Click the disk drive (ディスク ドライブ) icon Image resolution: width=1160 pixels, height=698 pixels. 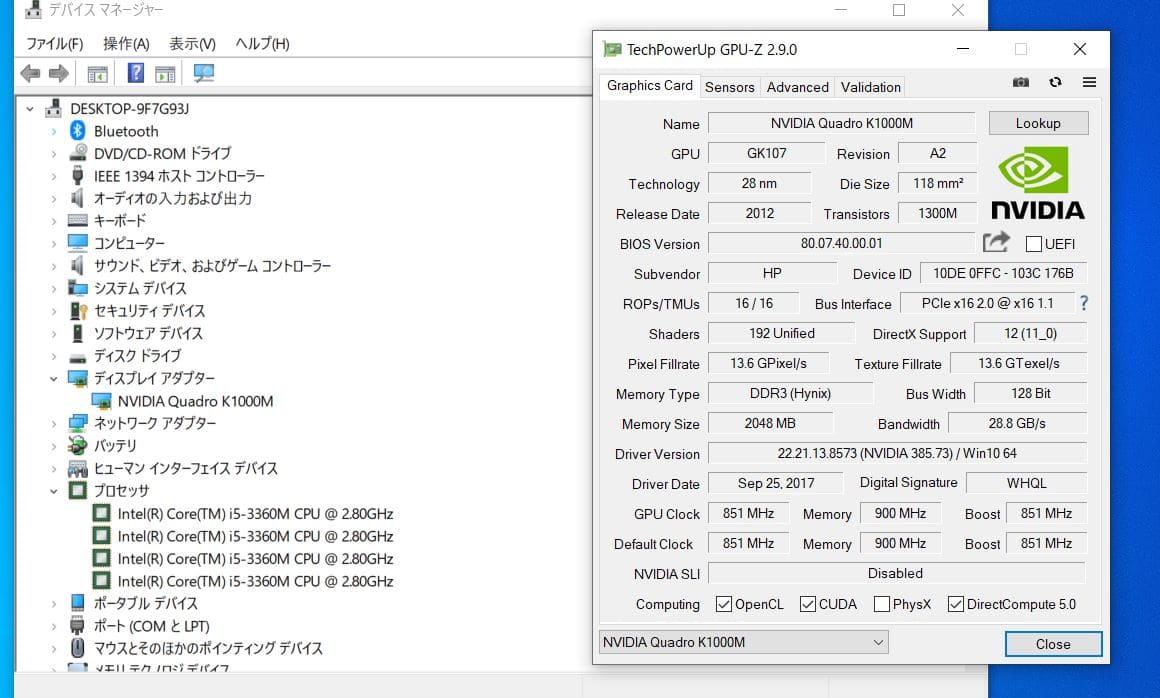(x=78, y=357)
